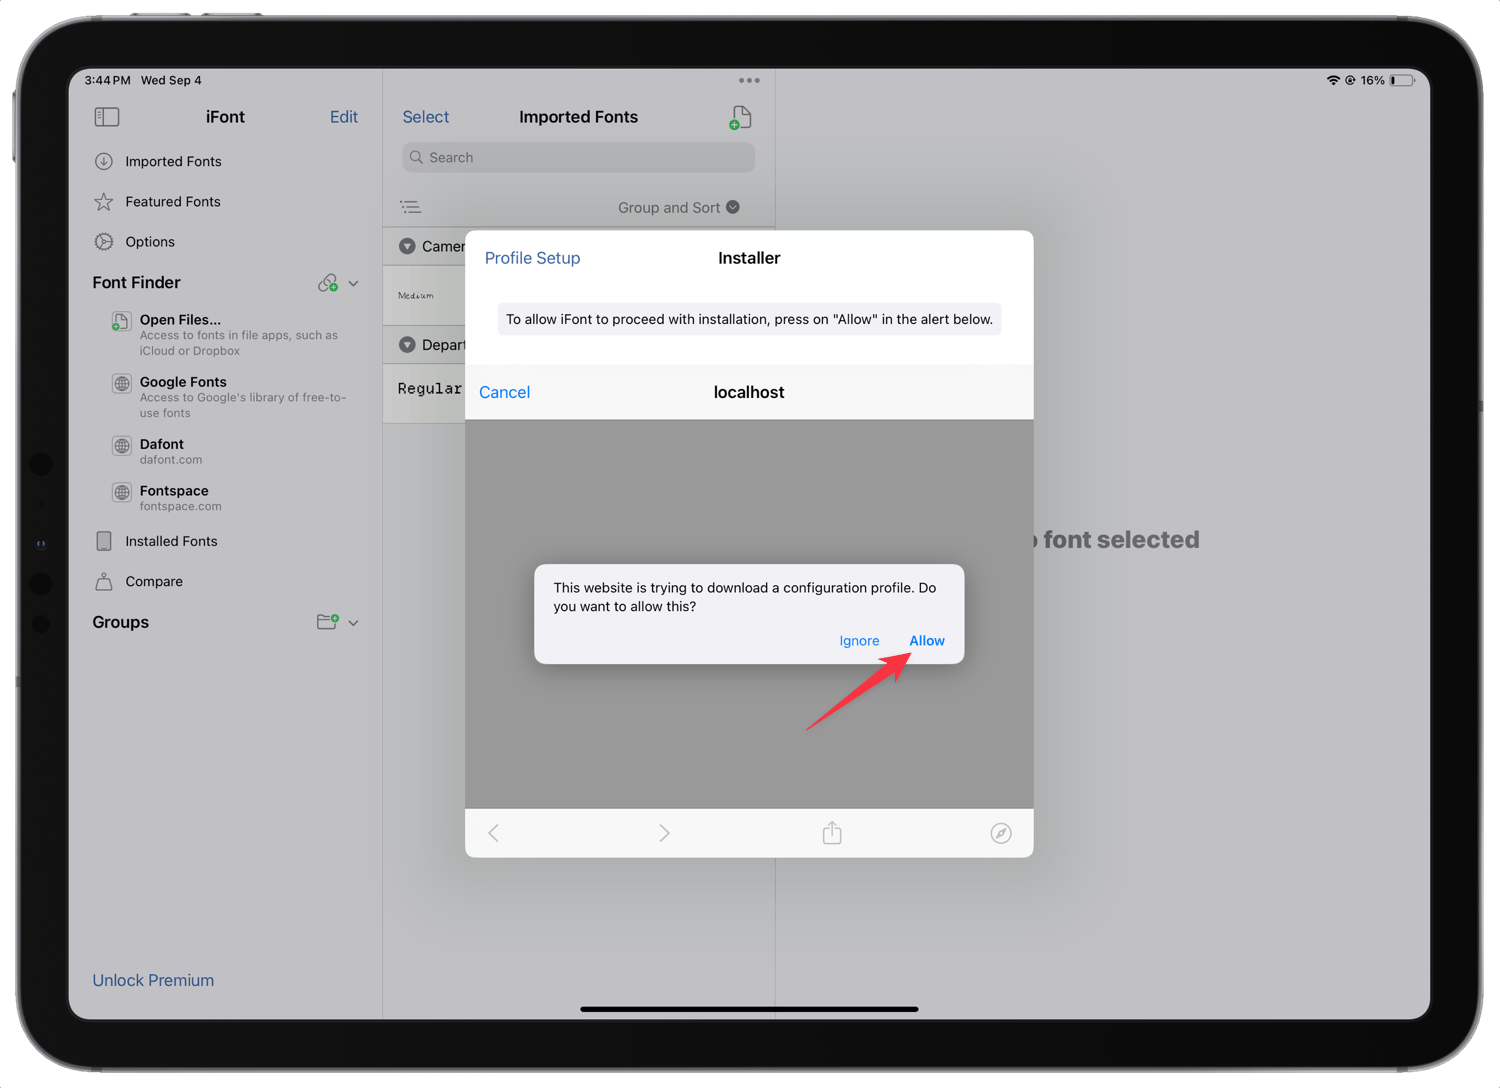
Task: Open Options in the sidebar
Action: point(148,241)
